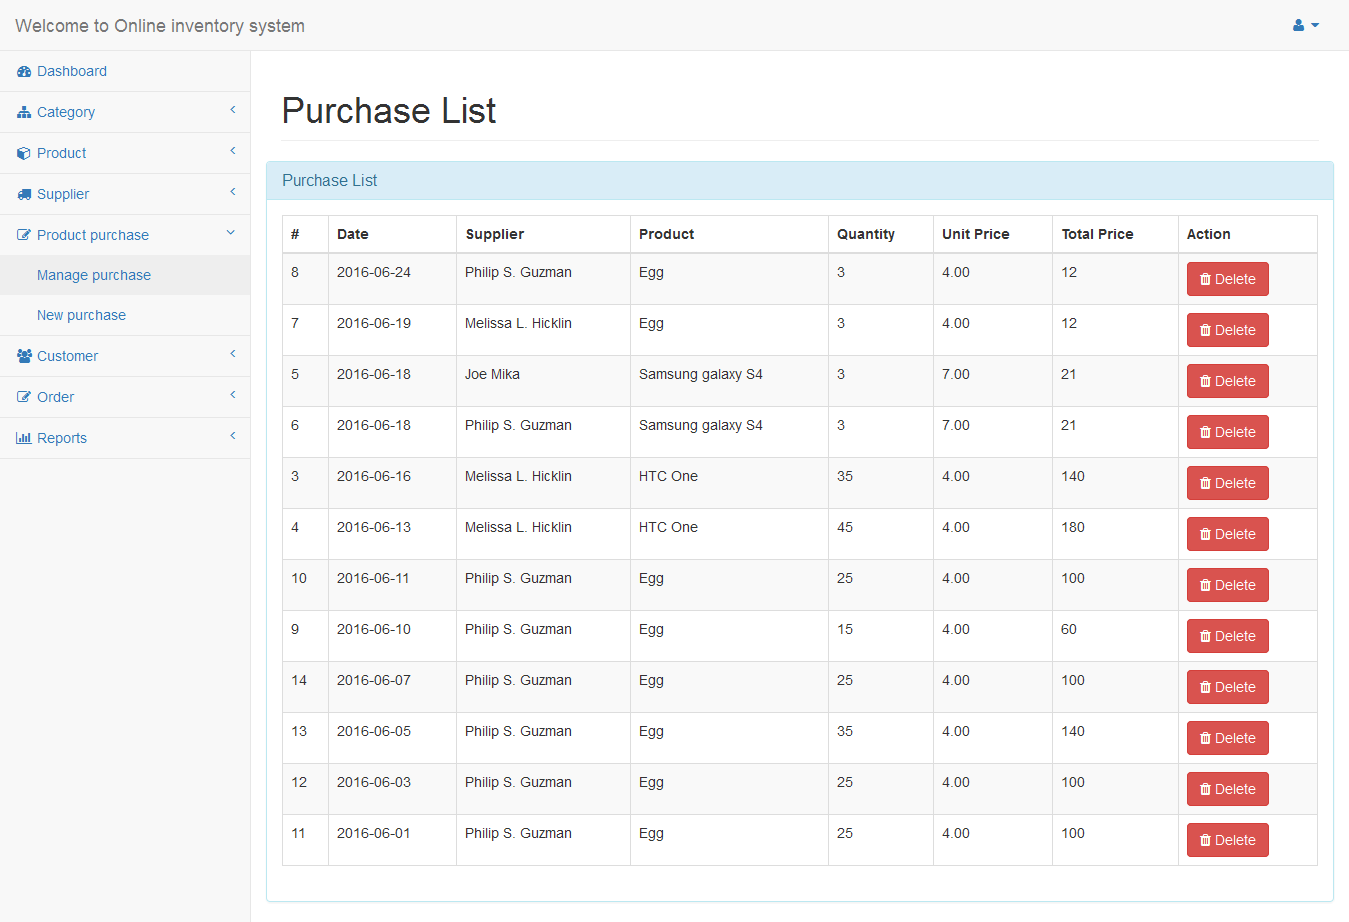The height and width of the screenshot is (922, 1349).
Task: Expand the Category submenu chevron
Action: [233, 110]
